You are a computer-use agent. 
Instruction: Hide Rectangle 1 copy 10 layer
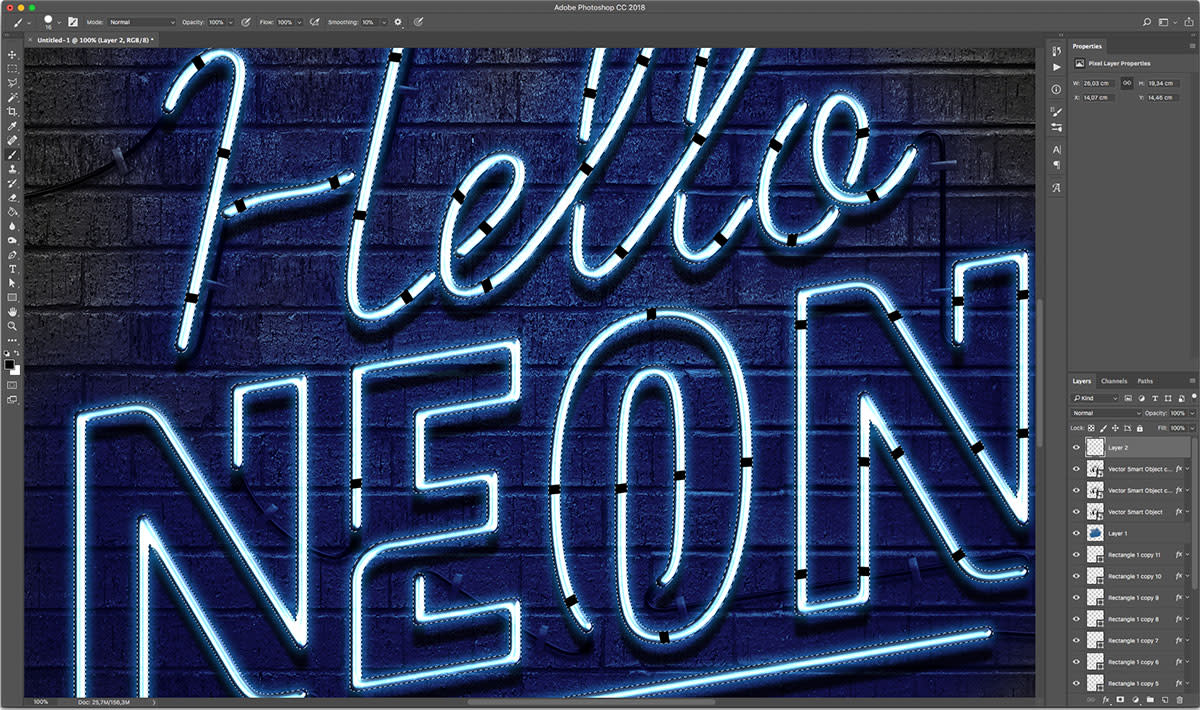click(1076, 576)
